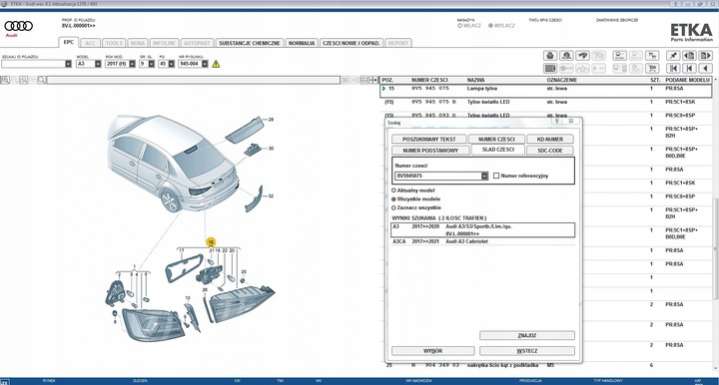Select the Wszystkie modele radio option
Viewport: 719px width, 385px height.
click(393, 199)
